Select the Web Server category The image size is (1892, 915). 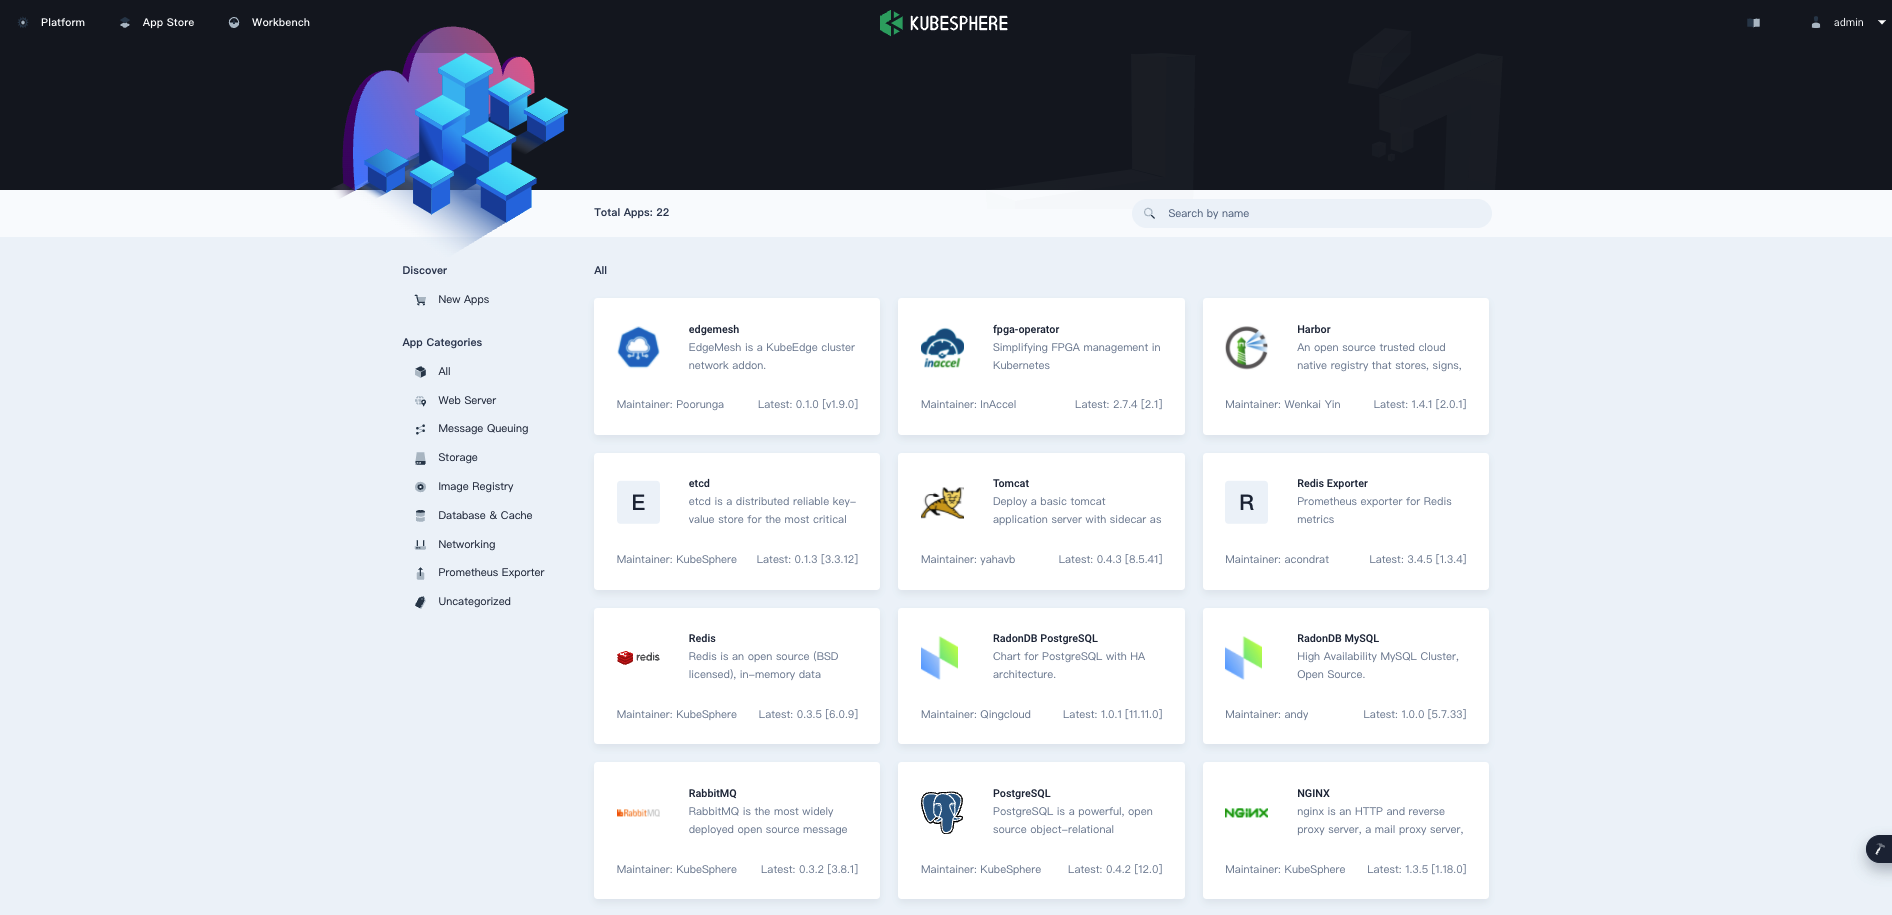tap(466, 400)
